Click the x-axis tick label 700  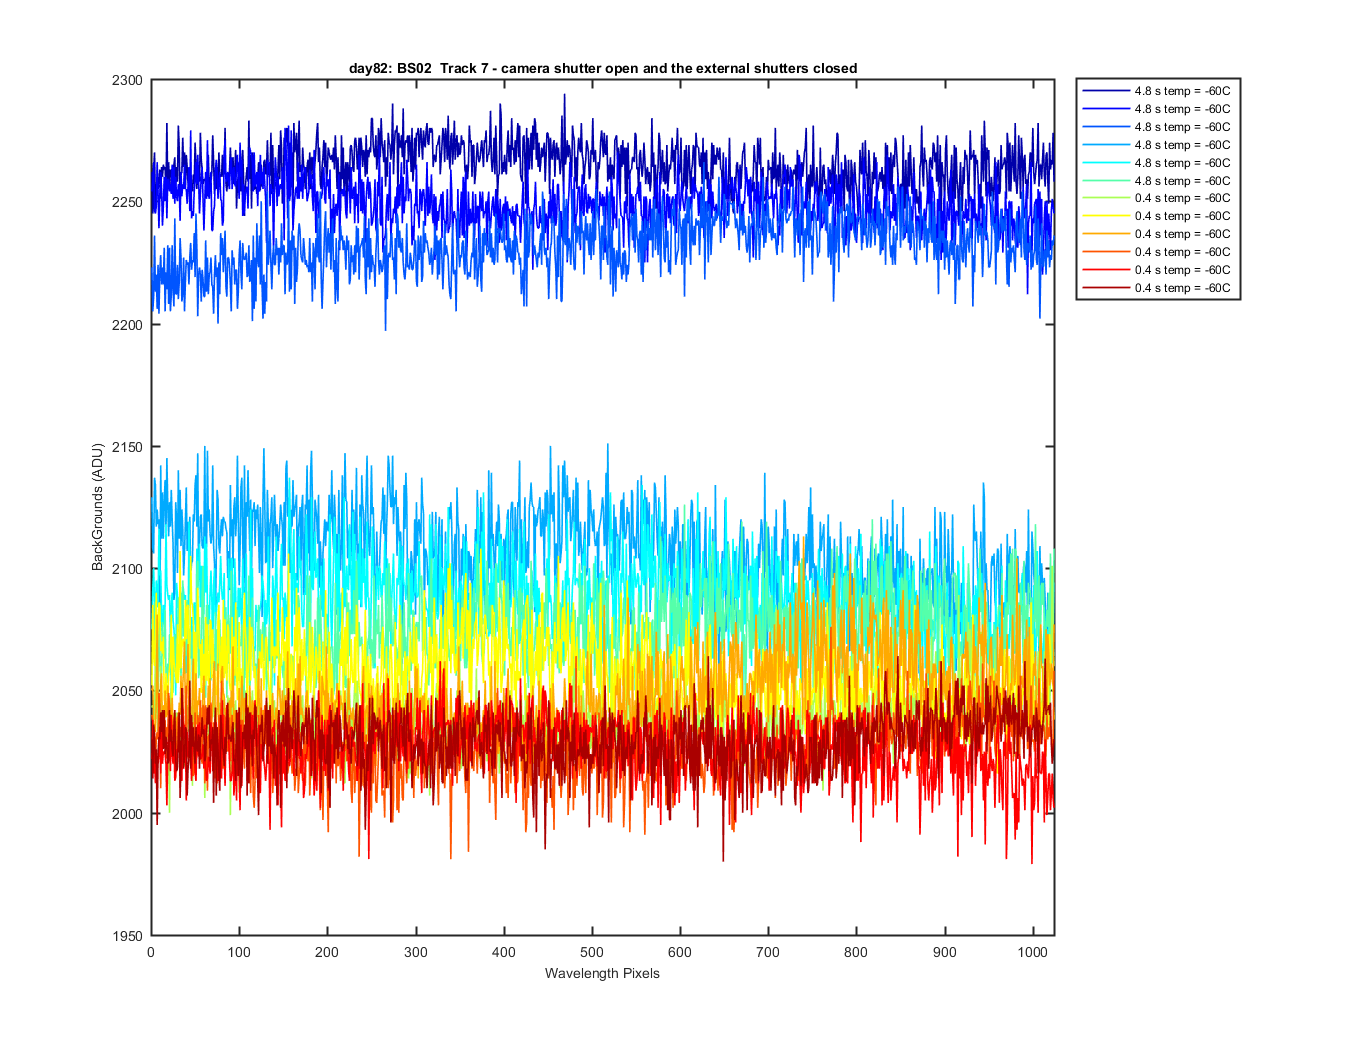pyautogui.click(x=768, y=952)
